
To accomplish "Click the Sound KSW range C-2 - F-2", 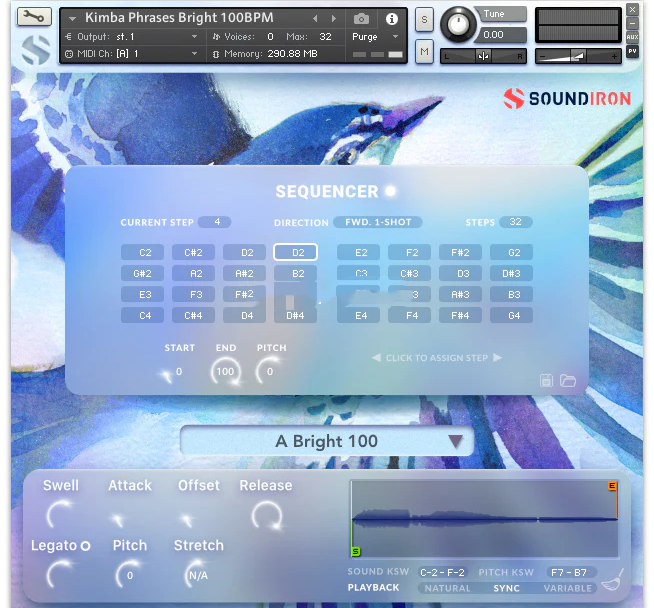I will coord(442,573).
